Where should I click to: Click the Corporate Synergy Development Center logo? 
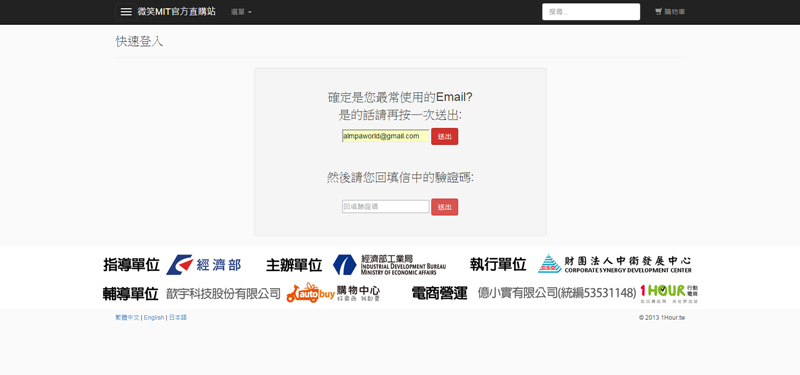615,264
